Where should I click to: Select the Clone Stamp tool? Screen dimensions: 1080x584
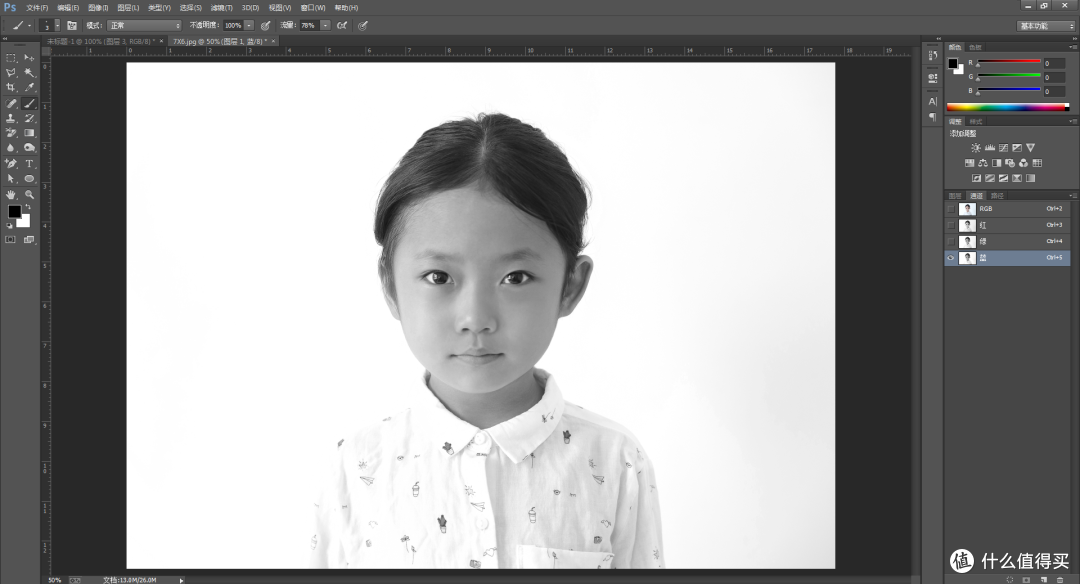tap(11, 118)
